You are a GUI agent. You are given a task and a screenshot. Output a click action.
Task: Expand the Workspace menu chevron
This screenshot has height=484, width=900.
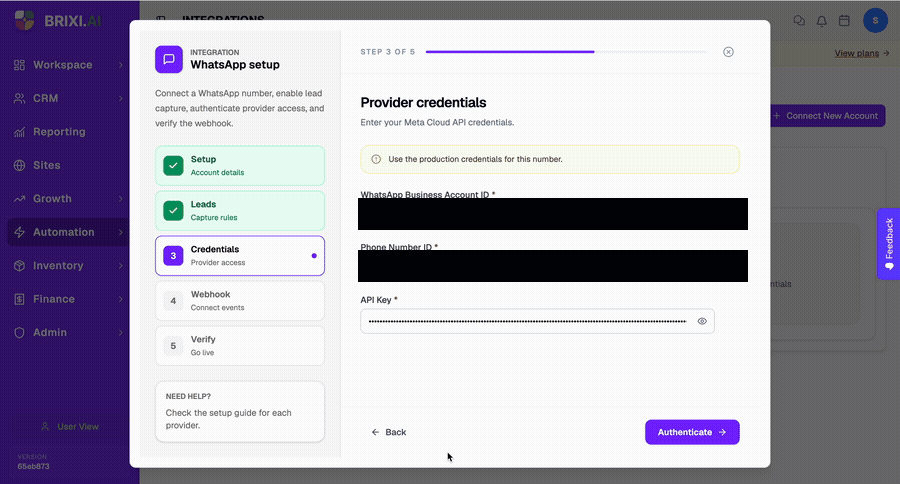(121, 65)
